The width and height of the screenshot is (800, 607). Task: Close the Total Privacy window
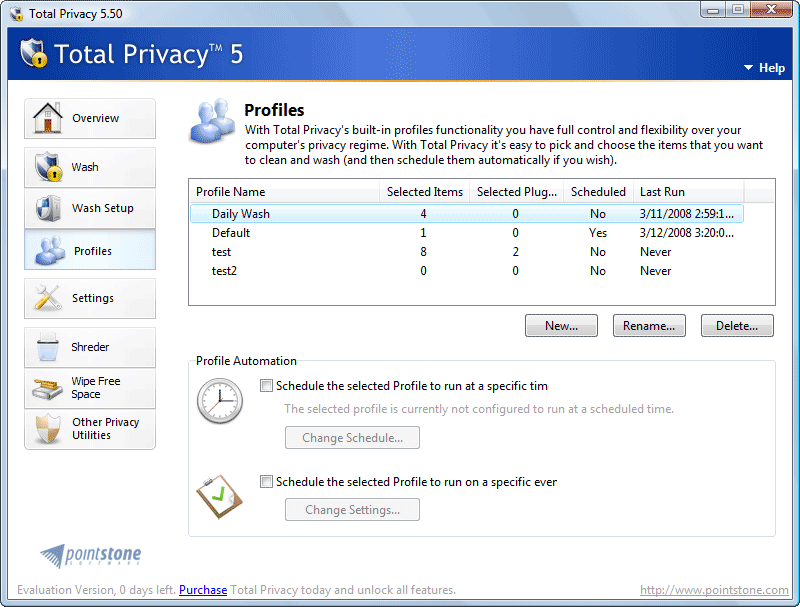tap(771, 10)
